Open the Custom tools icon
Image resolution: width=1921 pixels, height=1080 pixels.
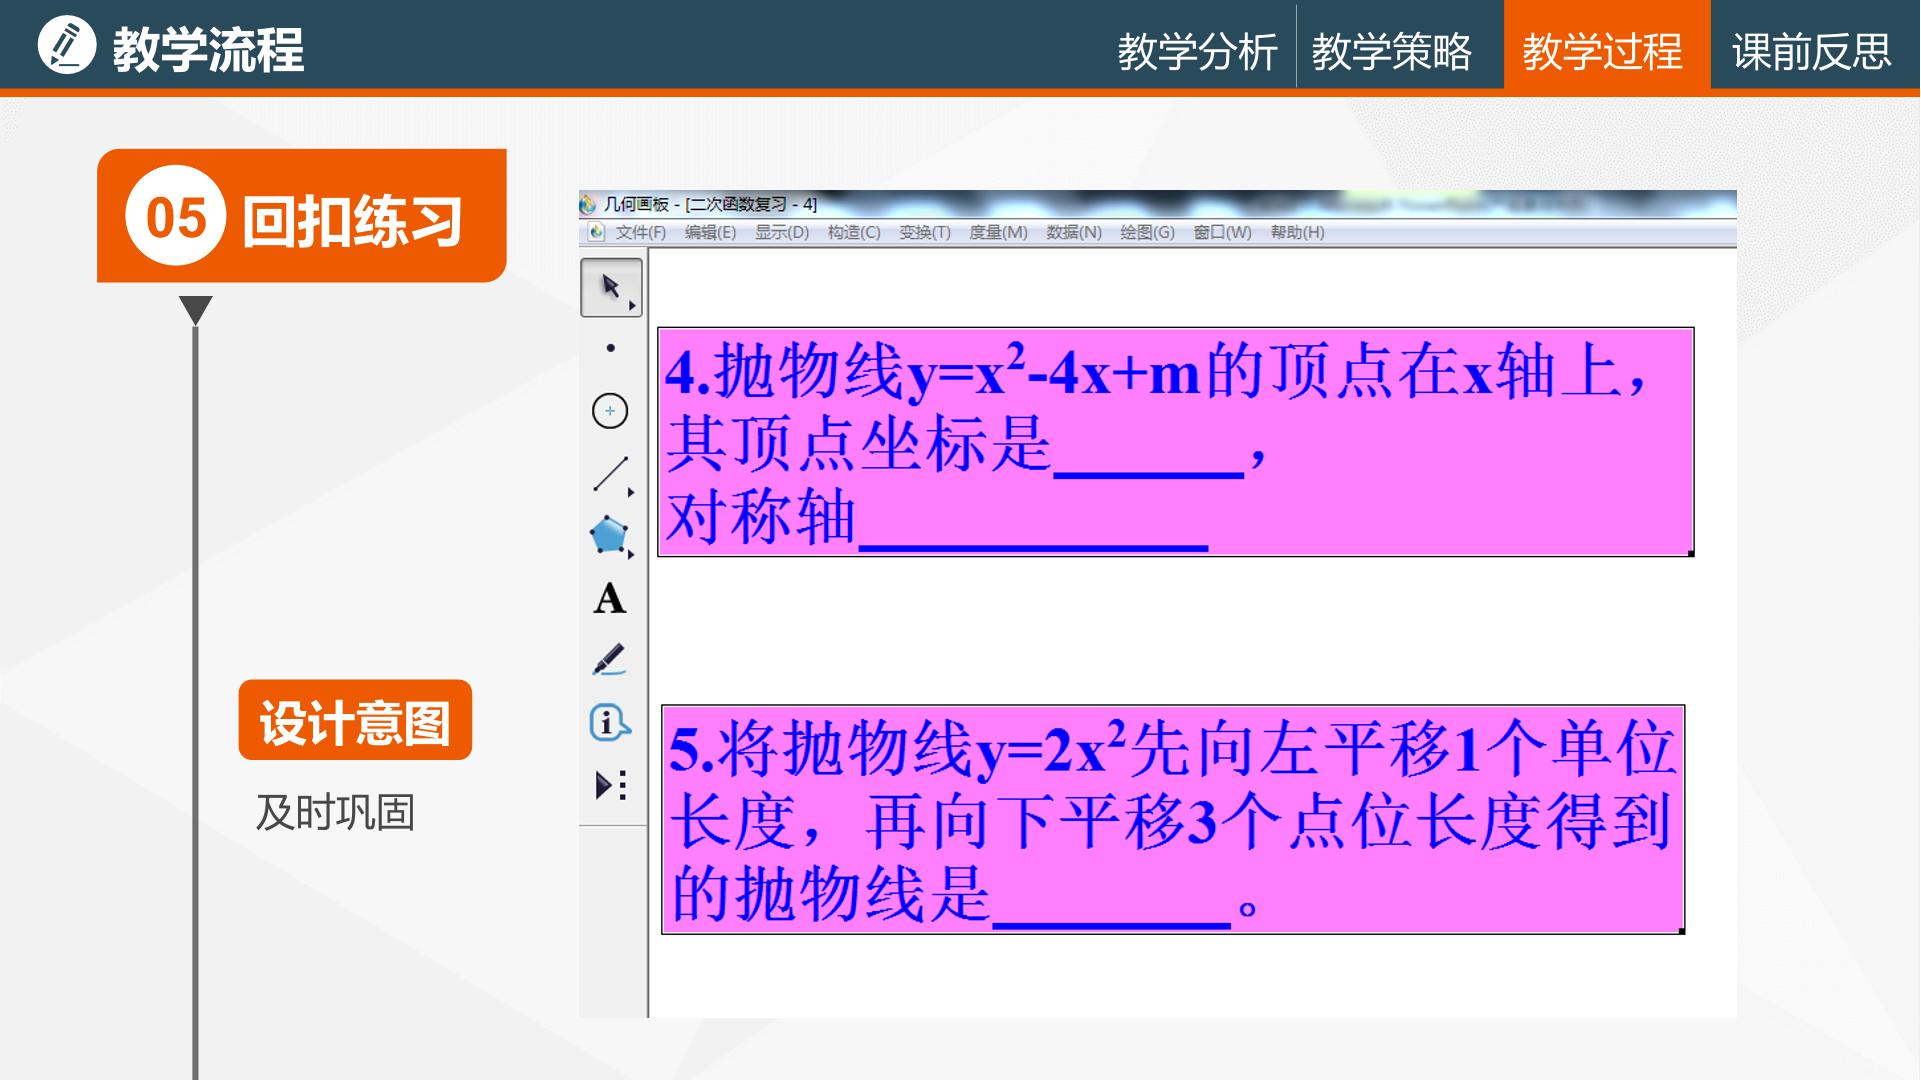[x=611, y=785]
